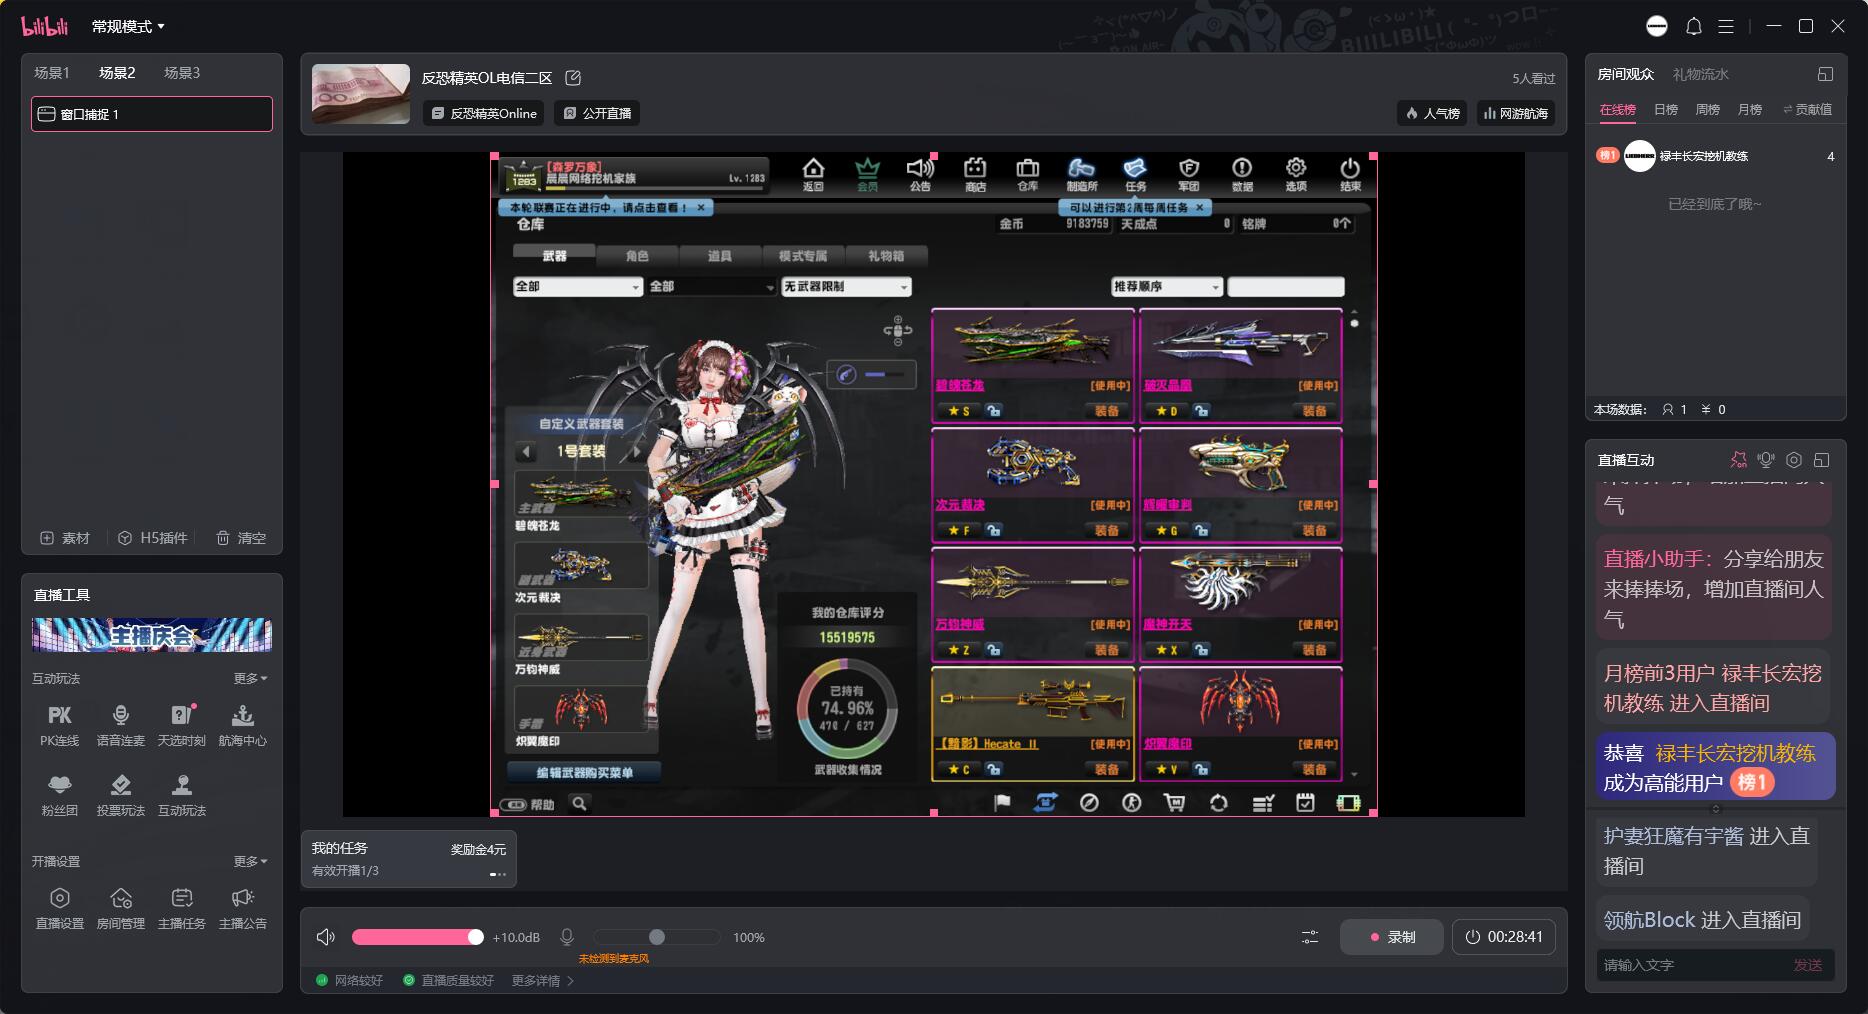
Task: Open 主播任务 streamer tasks
Action: [x=181, y=908]
